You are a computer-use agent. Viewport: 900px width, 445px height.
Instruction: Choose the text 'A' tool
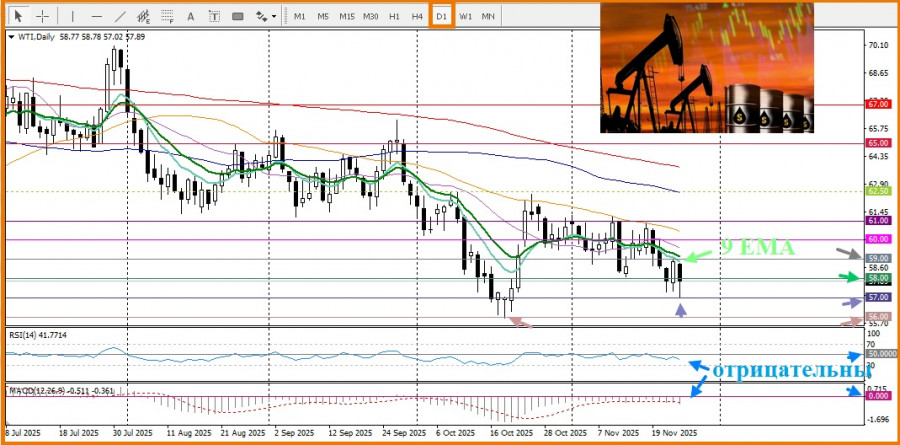[191, 16]
